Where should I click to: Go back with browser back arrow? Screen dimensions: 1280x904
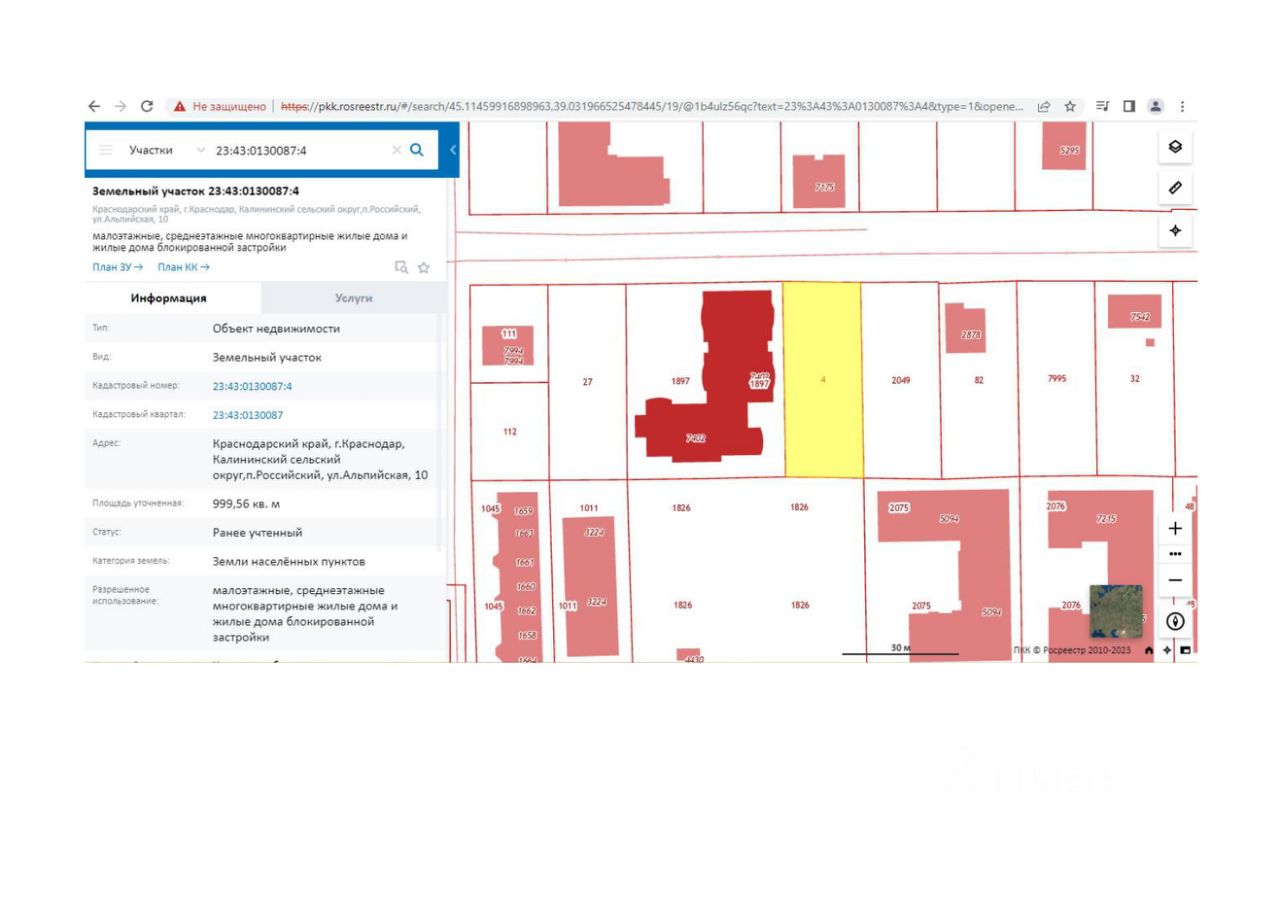(x=94, y=106)
